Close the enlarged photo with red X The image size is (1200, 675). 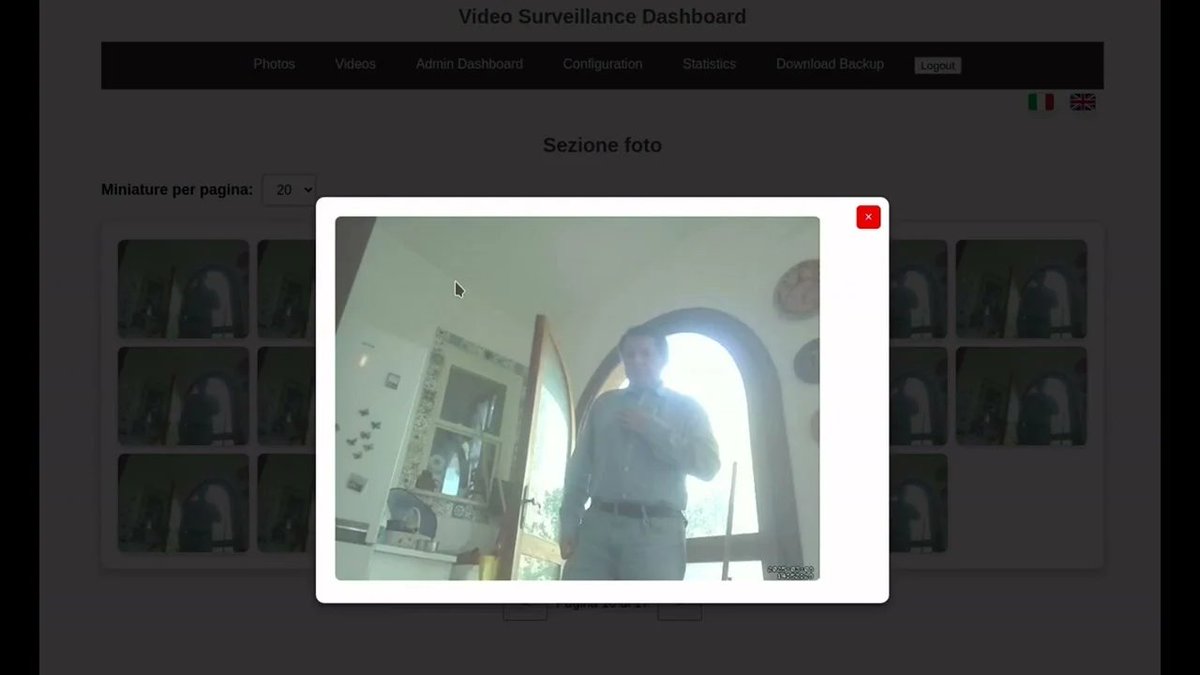point(868,217)
